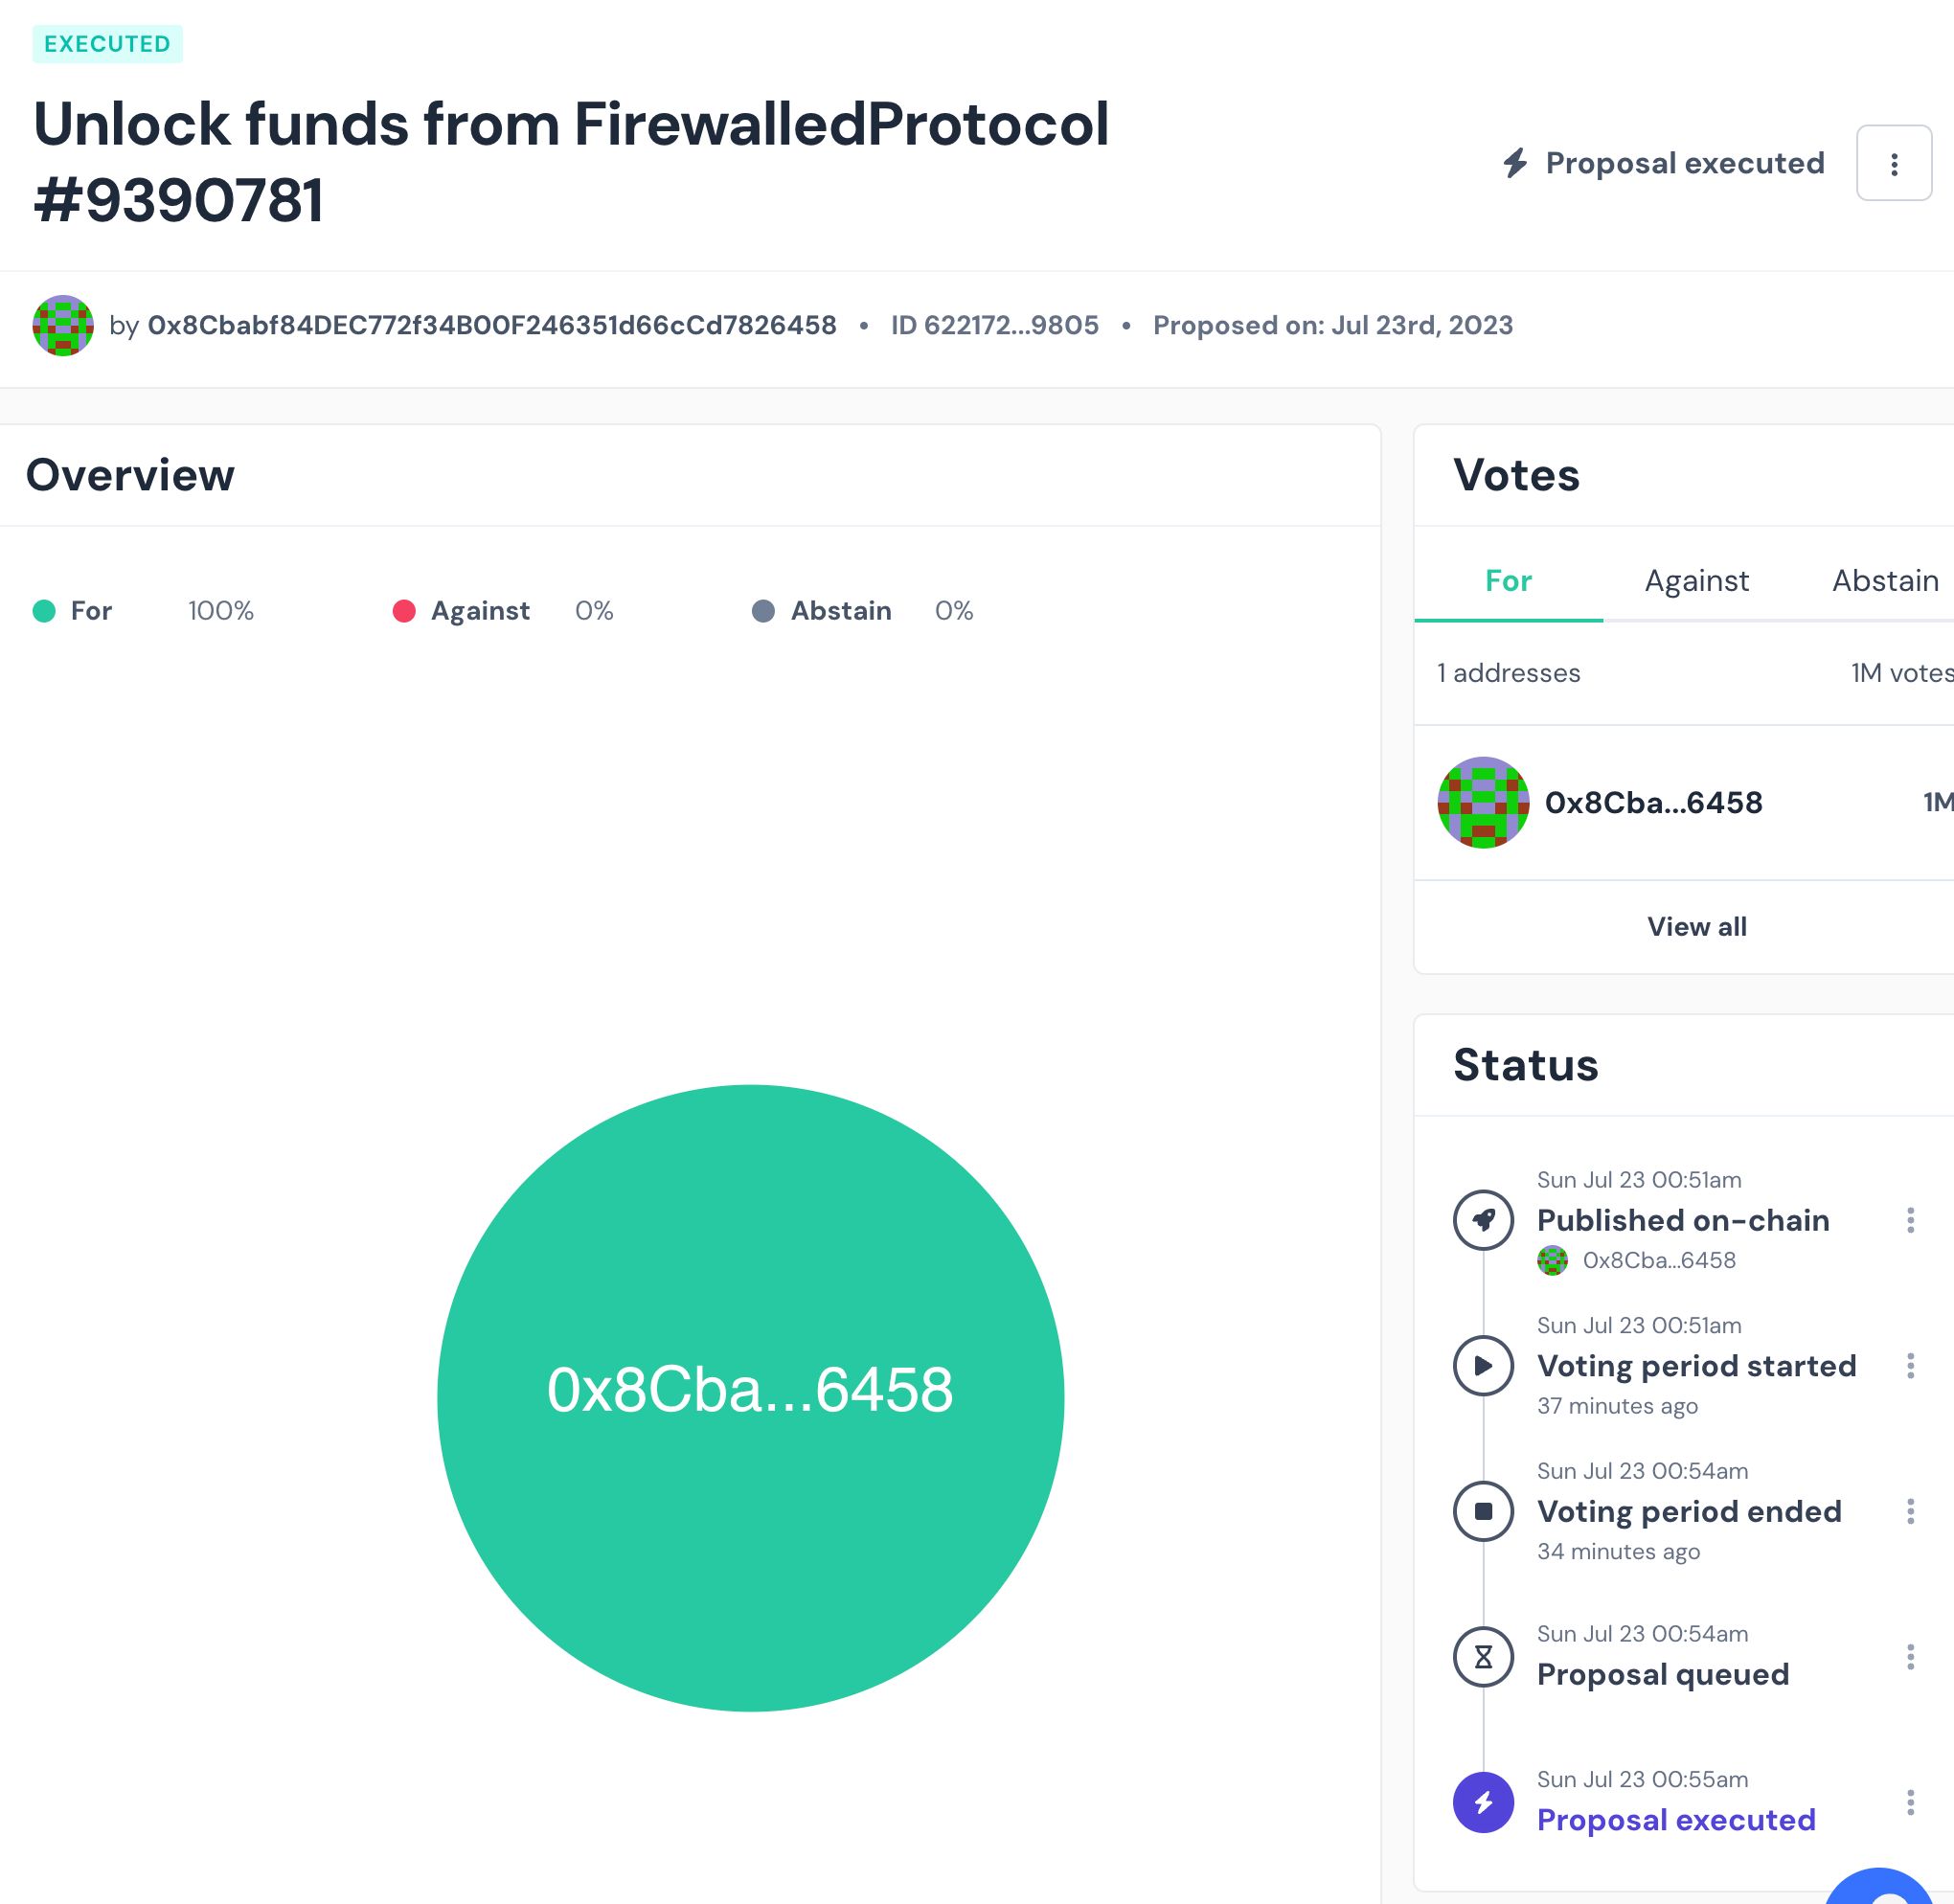
Task: Click the three-dot menu icon top right
Action: tap(1893, 161)
